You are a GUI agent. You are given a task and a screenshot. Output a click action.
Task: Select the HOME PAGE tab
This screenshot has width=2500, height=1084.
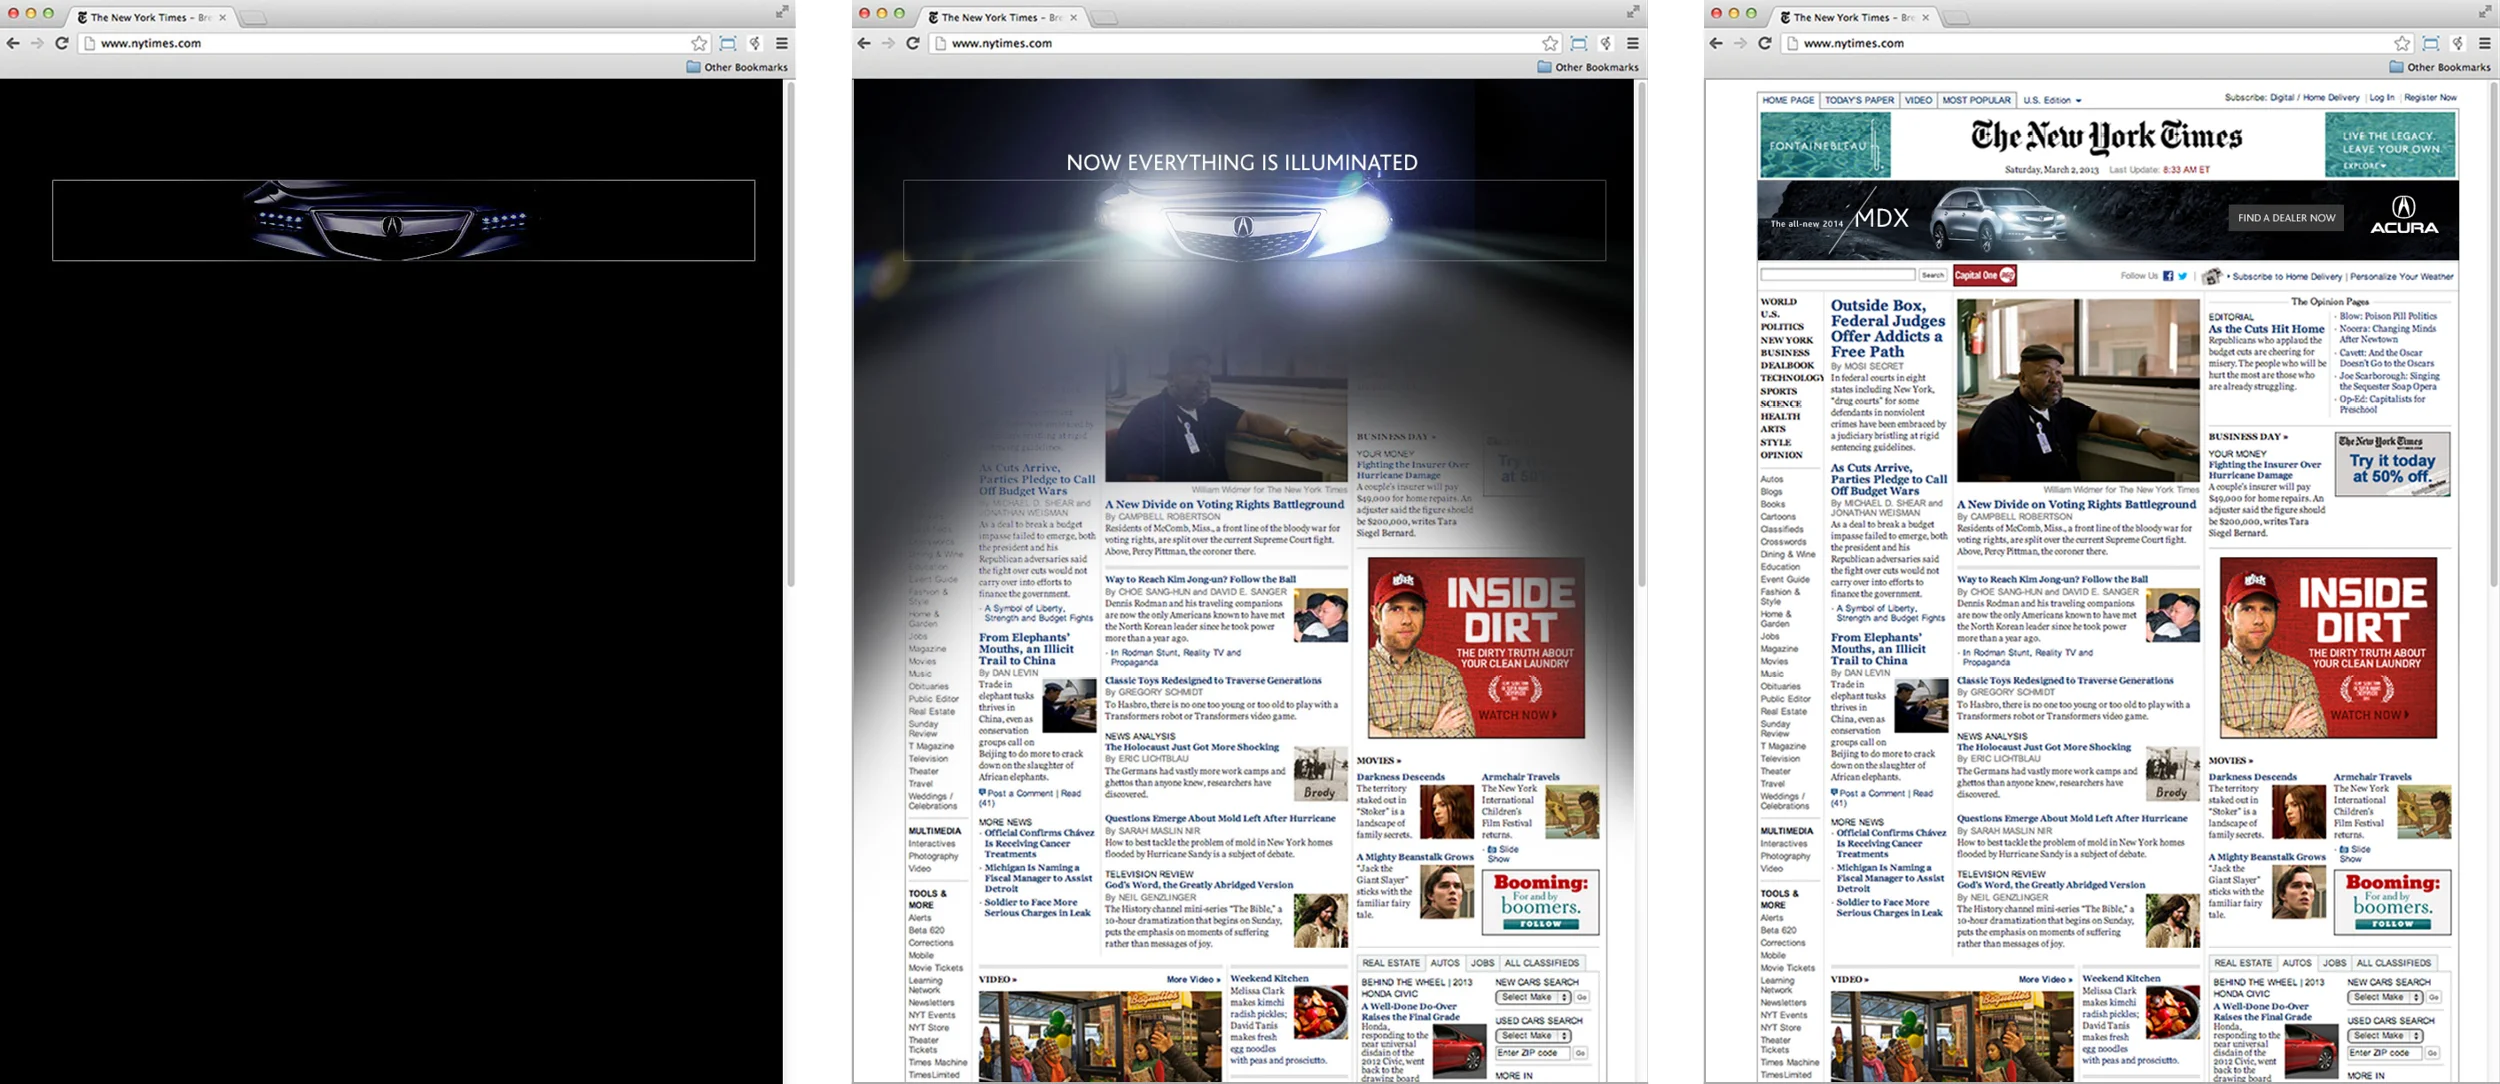click(1788, 100)
